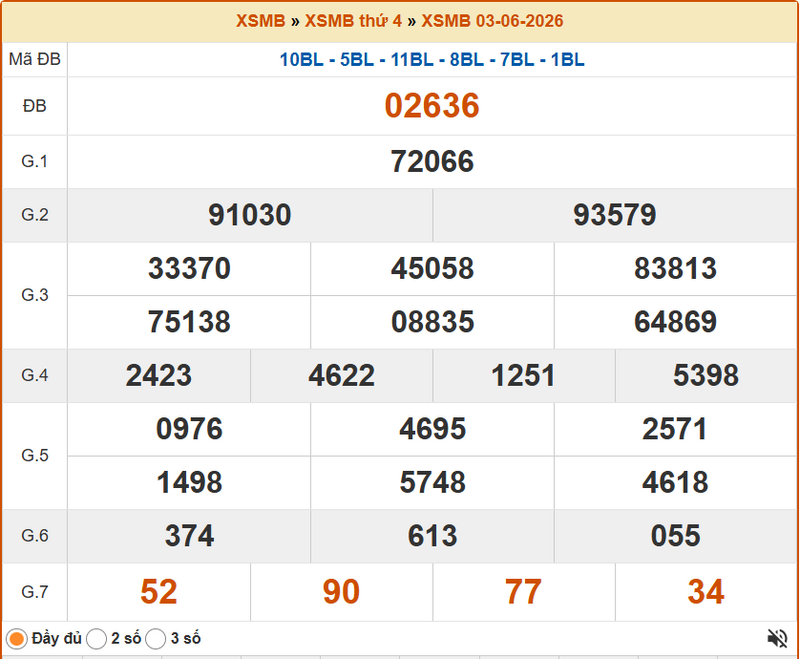Screen dimensions: 800x659
Task: Click the G.3 number 45058
Action: 432,268
